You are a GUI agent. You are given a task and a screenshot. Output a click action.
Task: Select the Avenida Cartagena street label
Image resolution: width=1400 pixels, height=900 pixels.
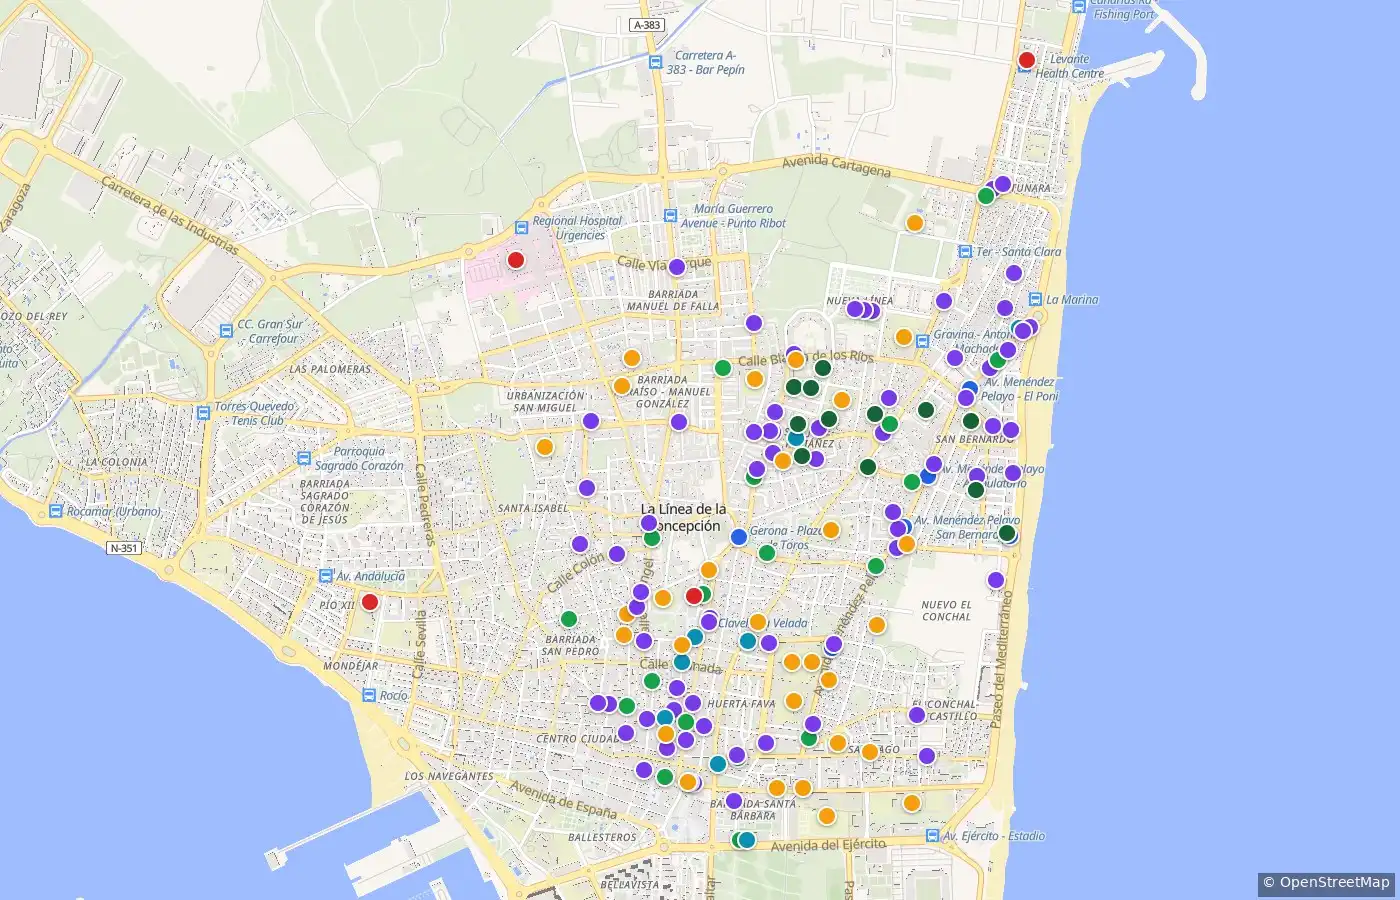(836, 166)
